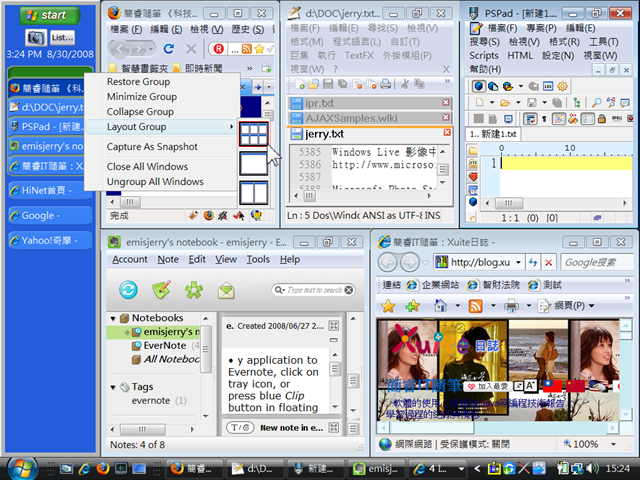Click the Evernote green star clipper icon
Screen dimensions: 640x480
pyautogui.click(x=194, y=290)
